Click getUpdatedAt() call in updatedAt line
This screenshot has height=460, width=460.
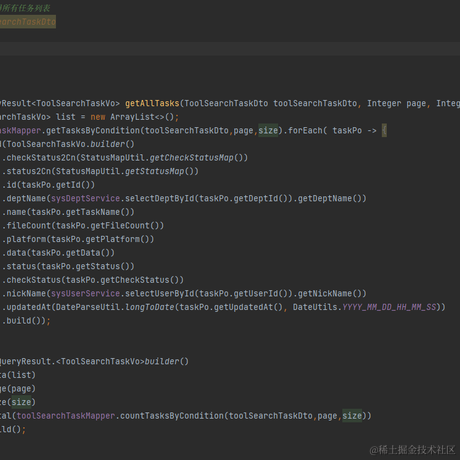[248, 307]
